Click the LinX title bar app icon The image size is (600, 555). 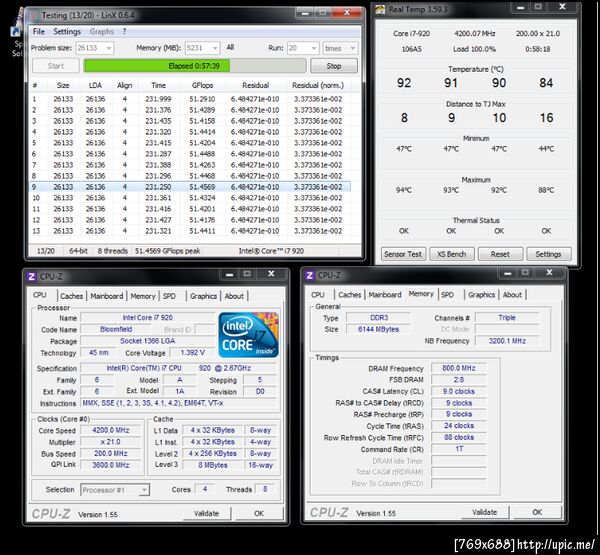pos(34,16)
